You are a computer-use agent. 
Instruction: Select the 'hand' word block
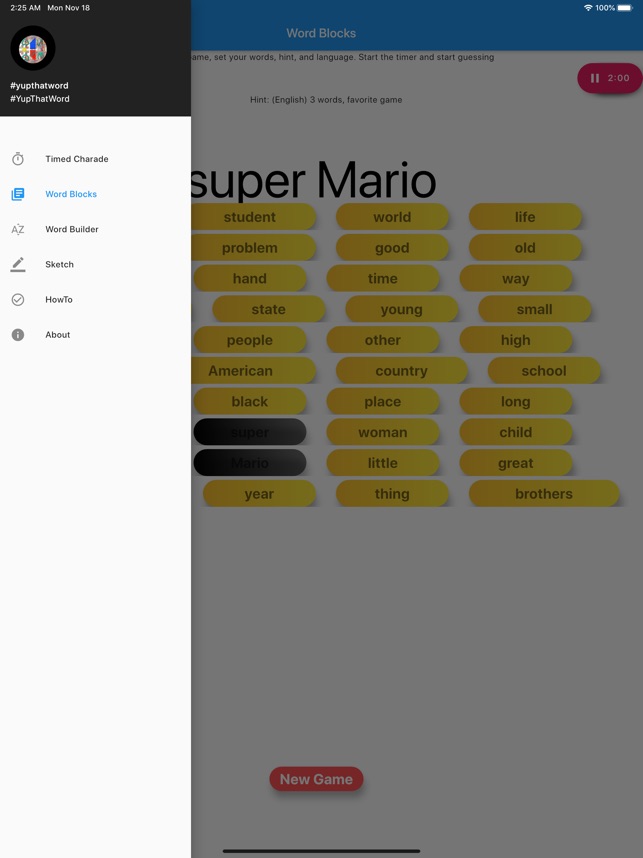250,278
